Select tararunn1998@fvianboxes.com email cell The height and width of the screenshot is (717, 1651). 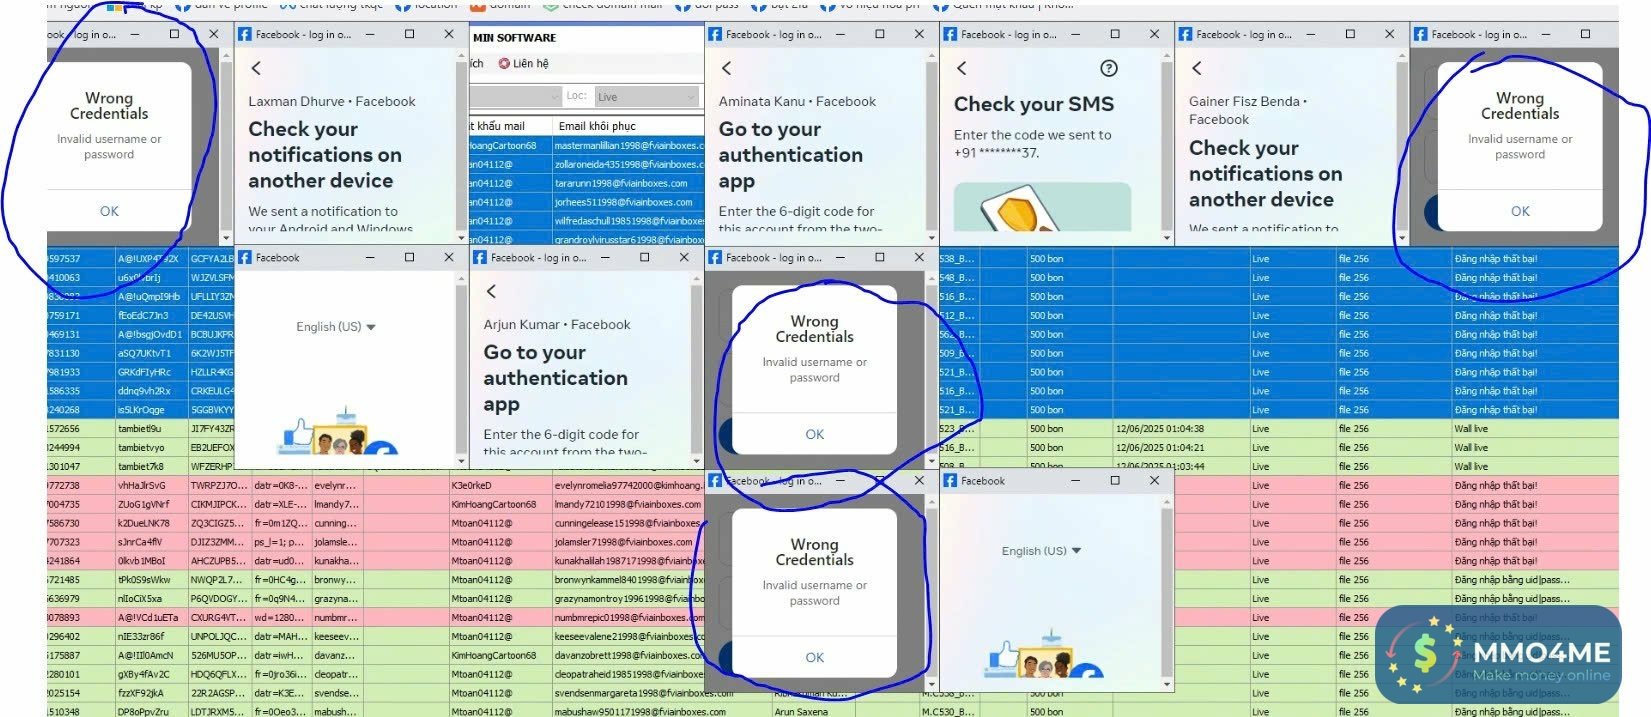(629, 184)
